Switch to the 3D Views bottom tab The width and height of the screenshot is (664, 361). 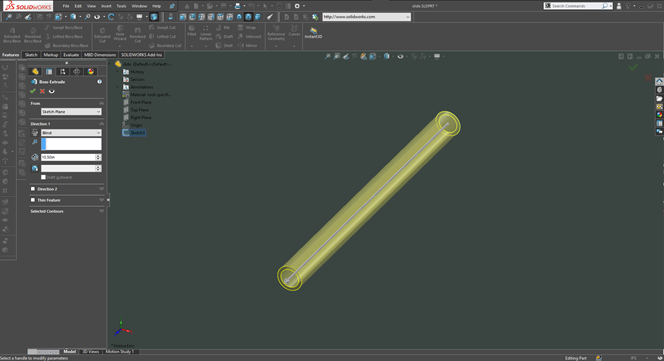[91, 351]
